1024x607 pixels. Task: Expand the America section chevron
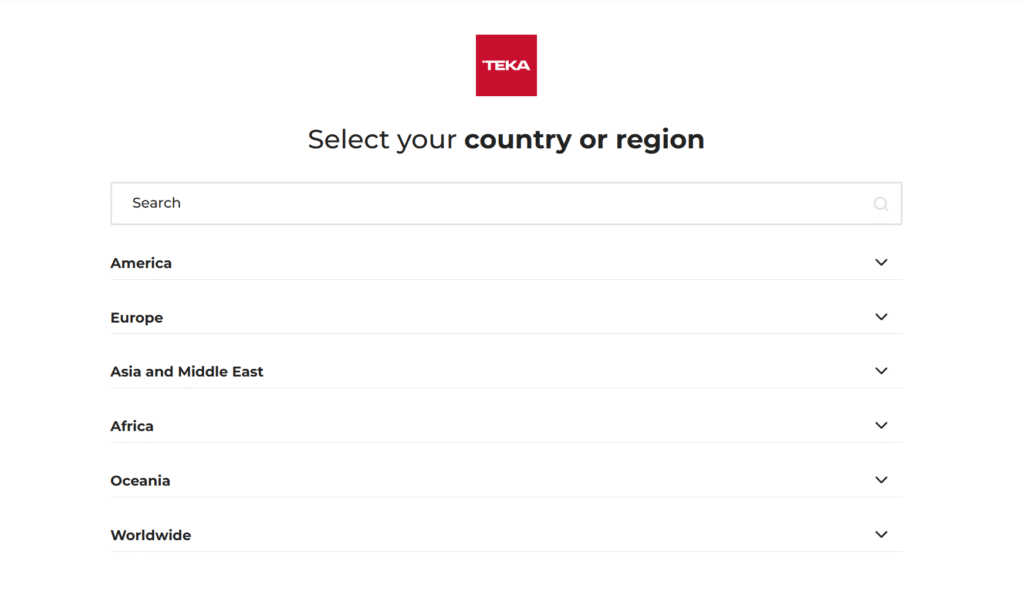[882, 262]
